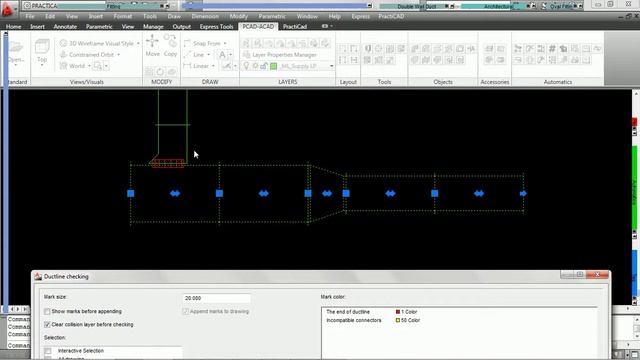Screen dimensions: 640x360
Task: Expand the Linear dimension dropdown arrow
Action: pos(213,66)
